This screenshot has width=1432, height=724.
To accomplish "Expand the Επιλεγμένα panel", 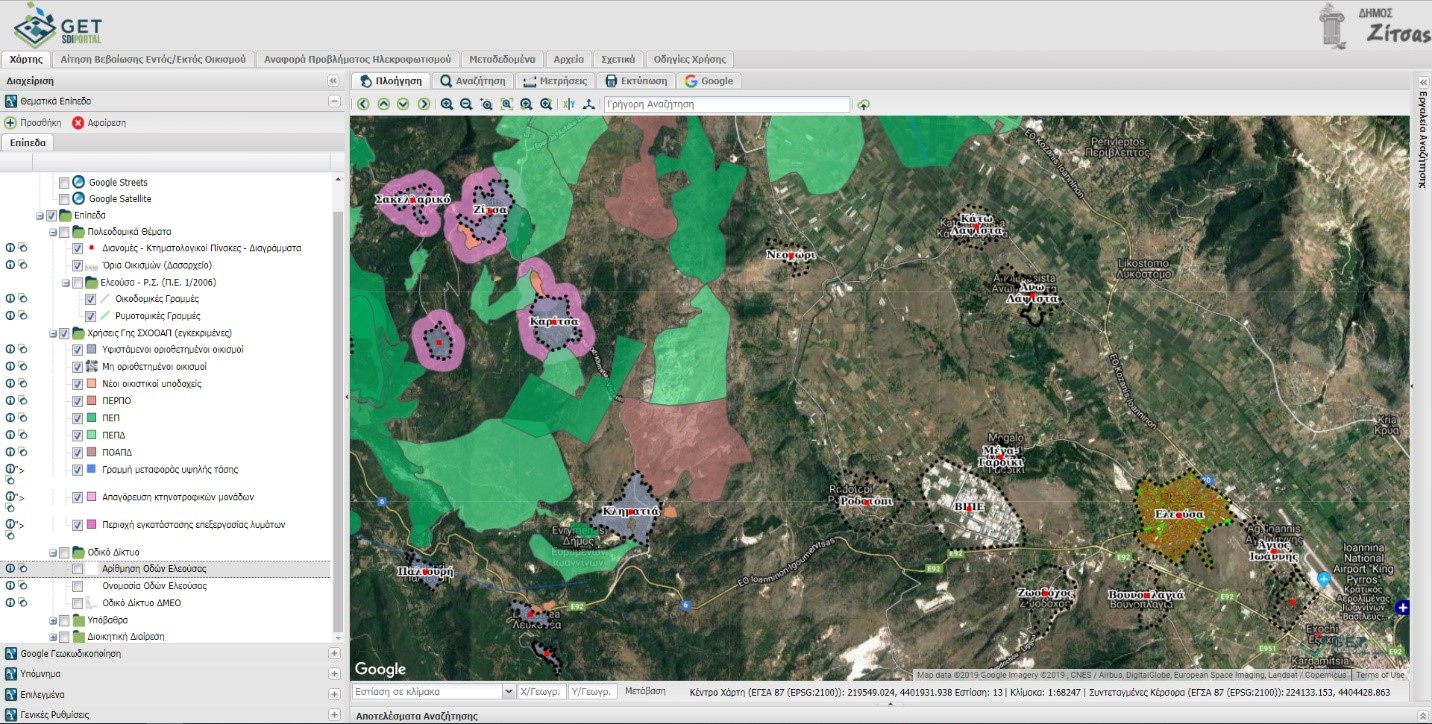I will point(334,693).
